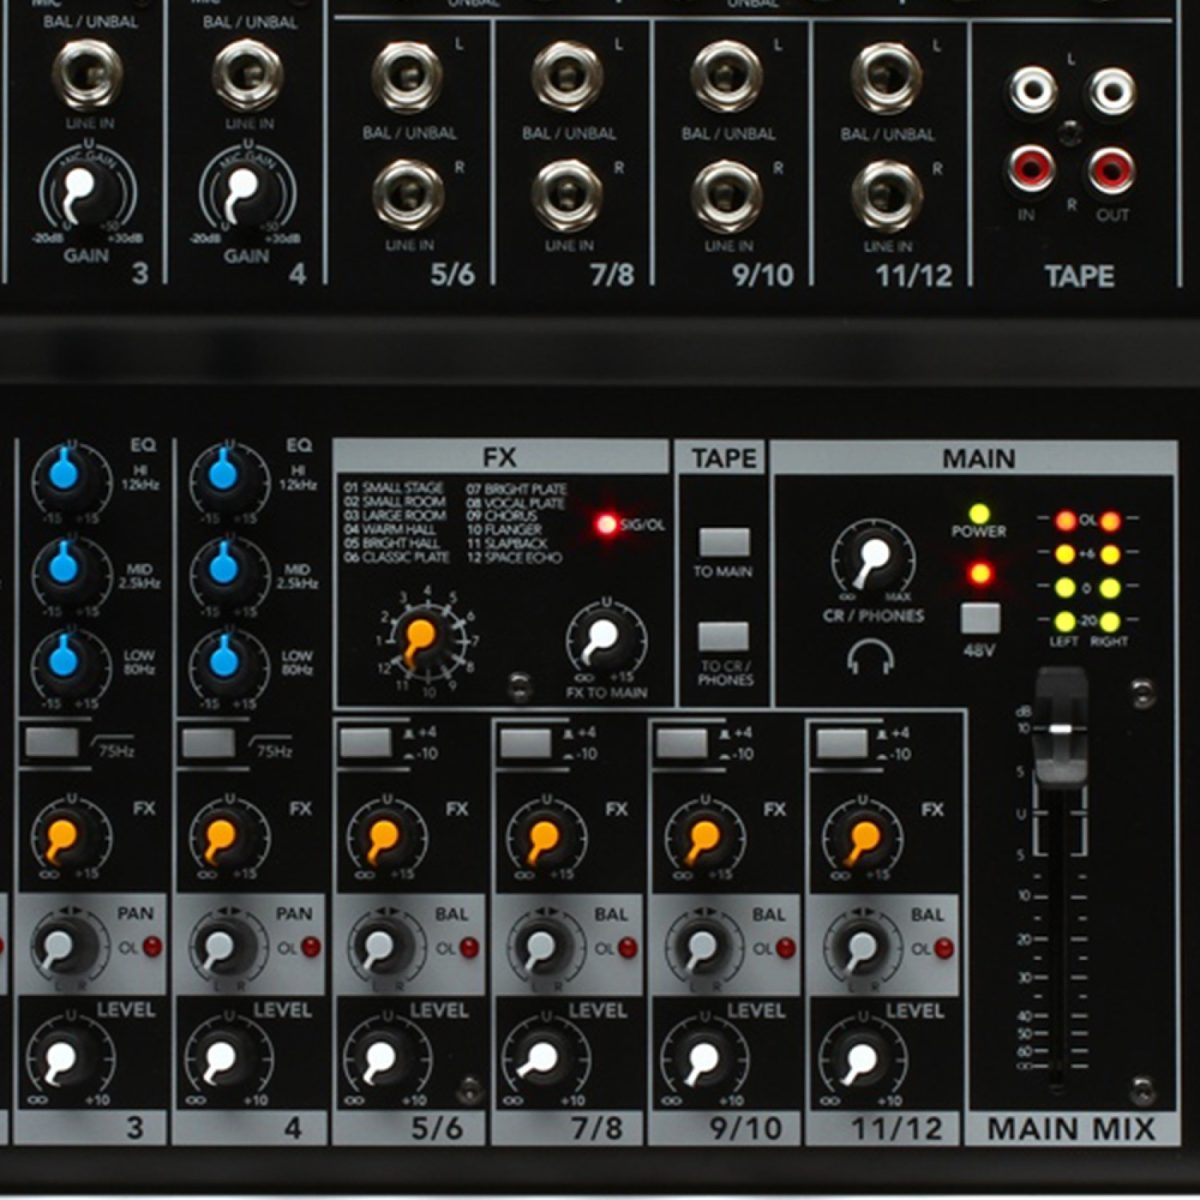Image resolution: width=1200 pixels, height=1200 pixels.
Task: Click the red TAPE IN right RCA jack
Action: (x=1031, y=169)
